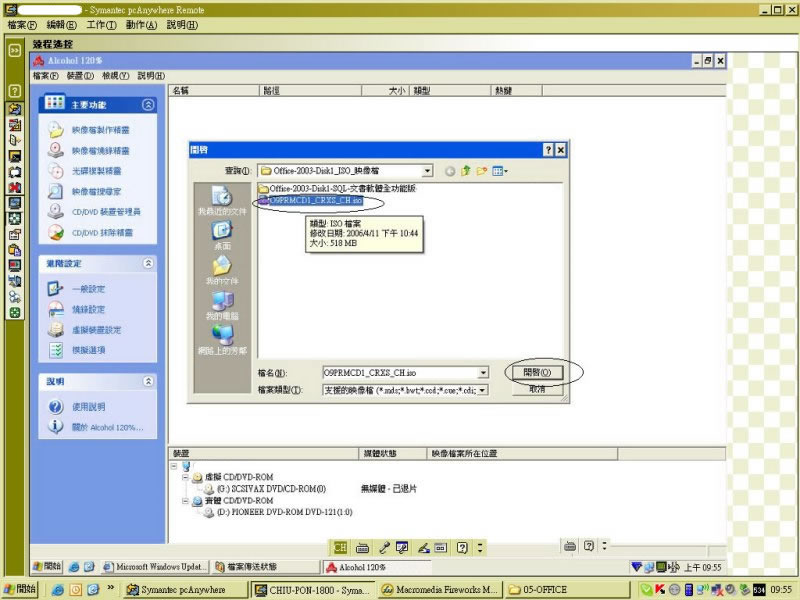Click Microsoft Windows Update remote taskbar button
The image size is (800, 600).
[155, 566]
